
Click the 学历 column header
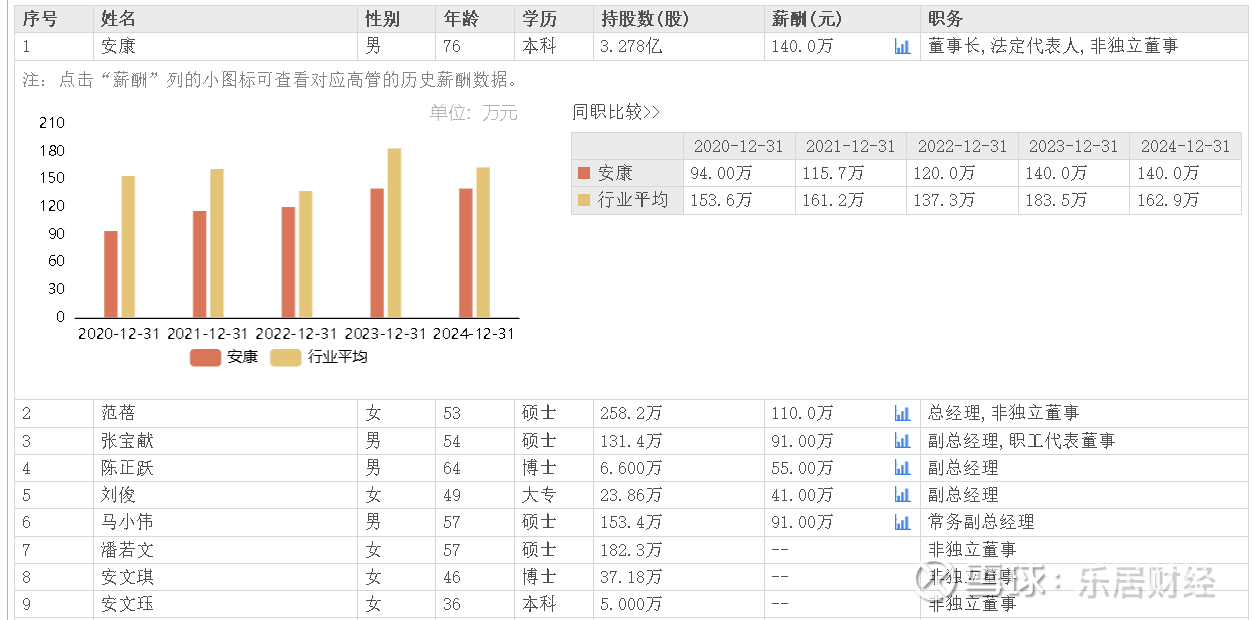coord(539,19)
